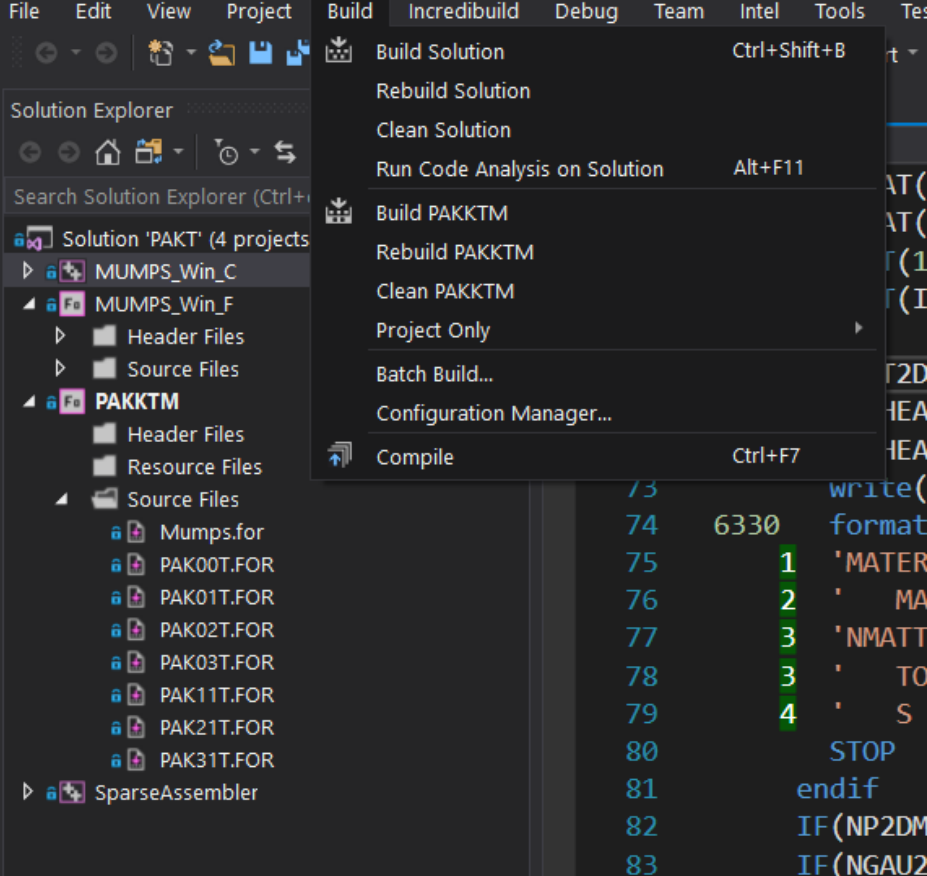Choose Rebuild Solution

pyautogui.click(x=597, y=91)
